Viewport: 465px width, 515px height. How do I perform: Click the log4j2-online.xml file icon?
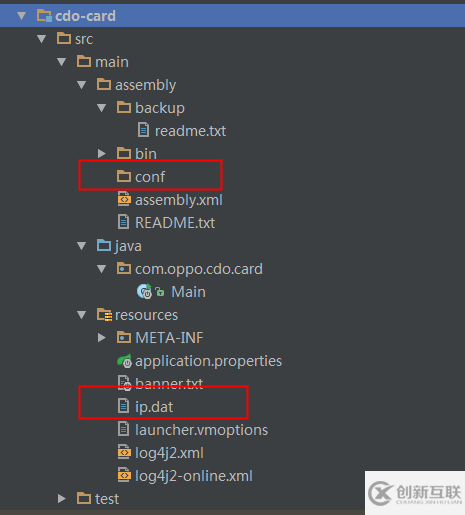coord(124,476)
